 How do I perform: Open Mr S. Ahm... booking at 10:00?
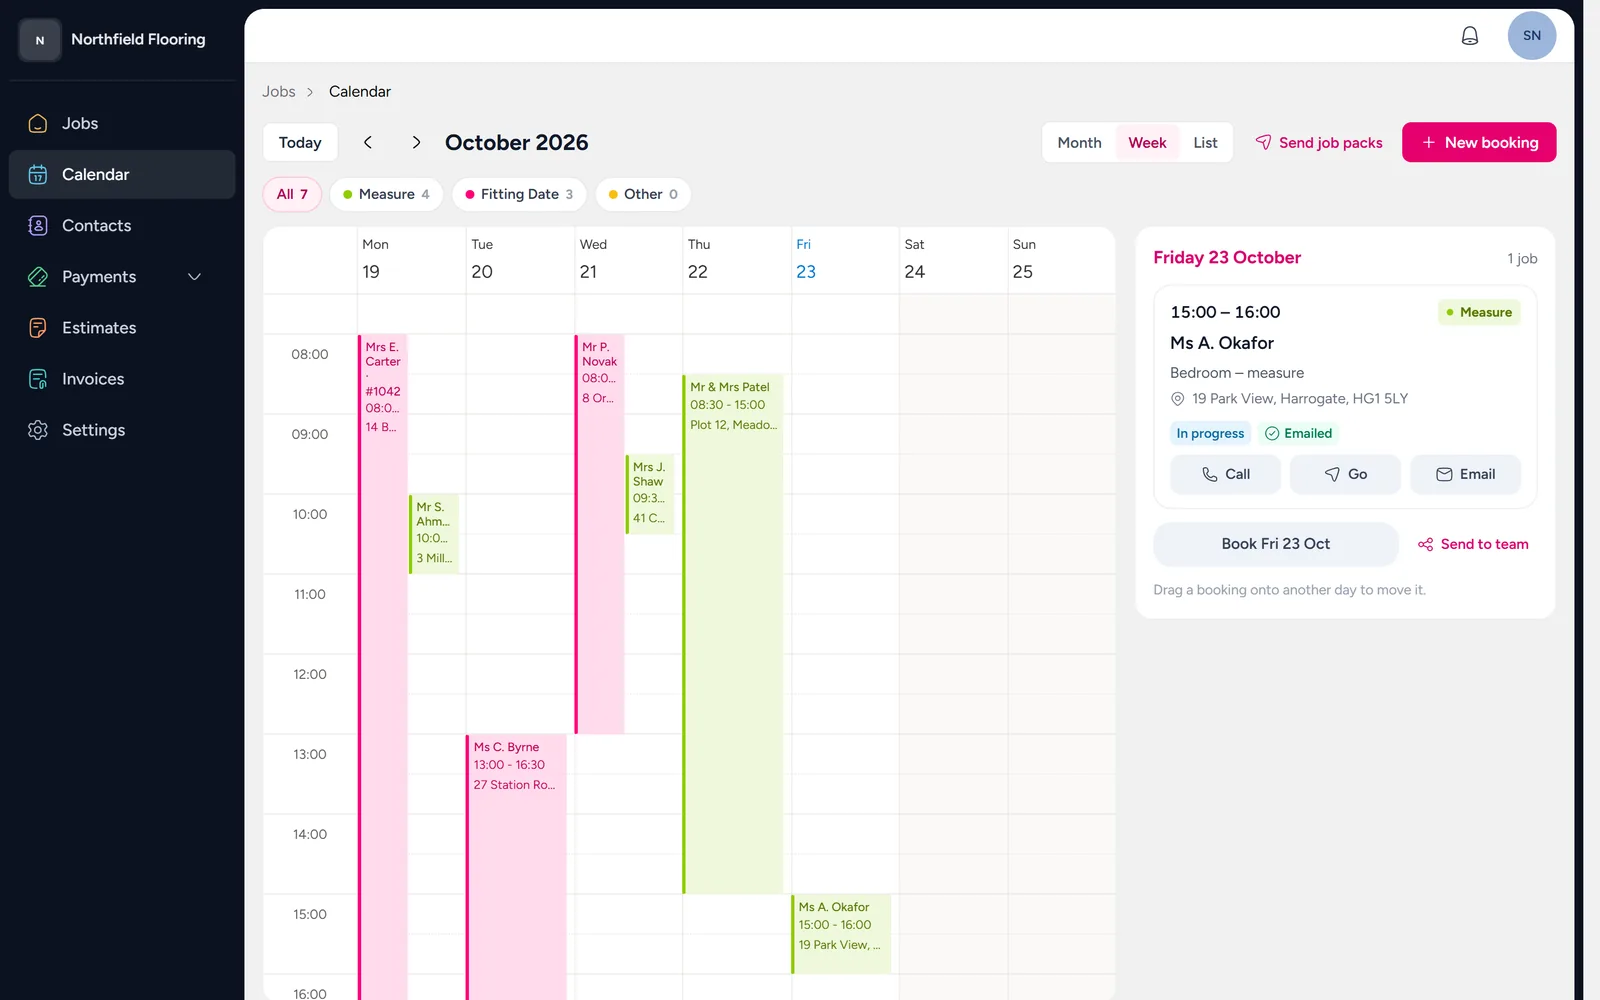point(434,533)
